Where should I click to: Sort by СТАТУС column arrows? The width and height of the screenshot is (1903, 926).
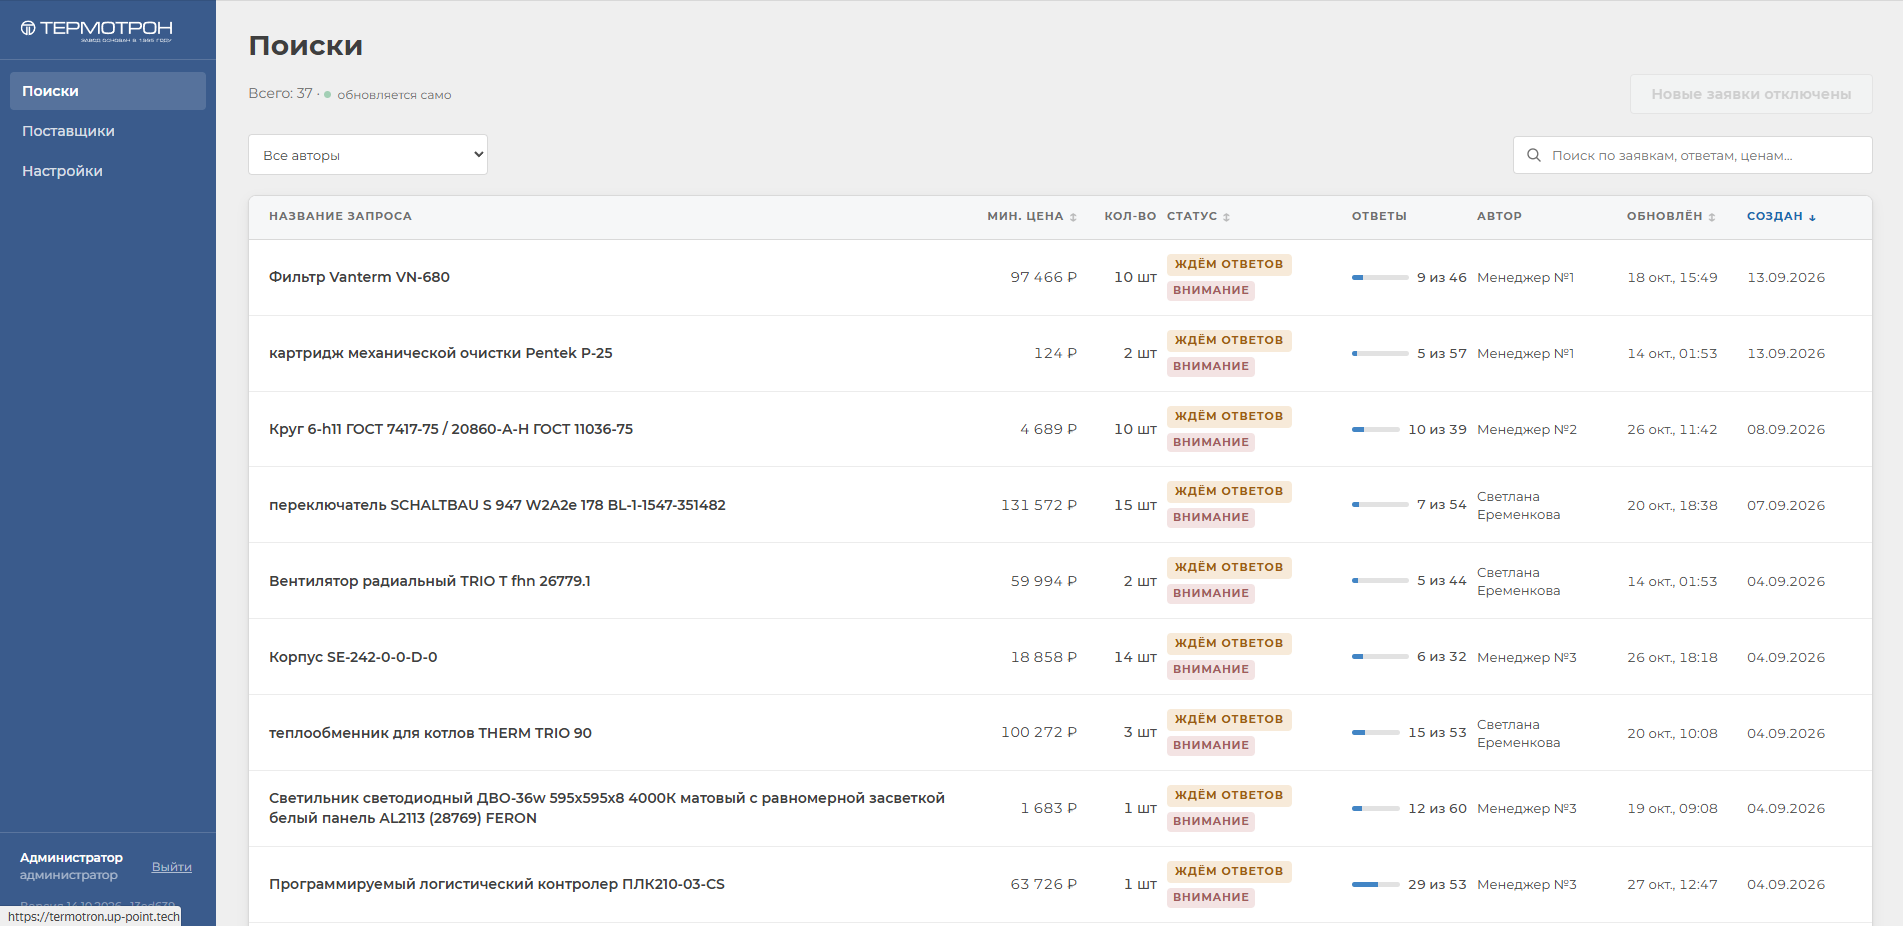coord(1226,217)
